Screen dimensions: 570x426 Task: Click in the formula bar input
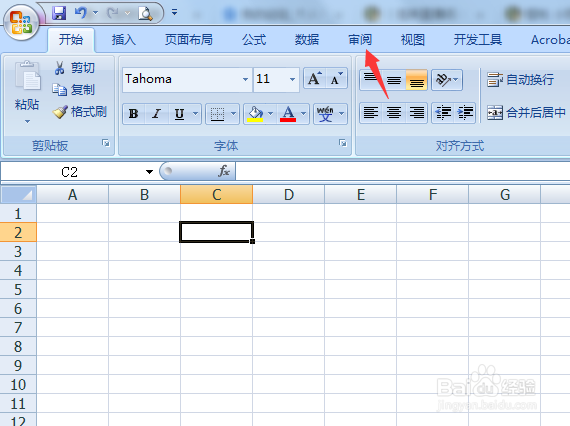(x=403, y=171)
